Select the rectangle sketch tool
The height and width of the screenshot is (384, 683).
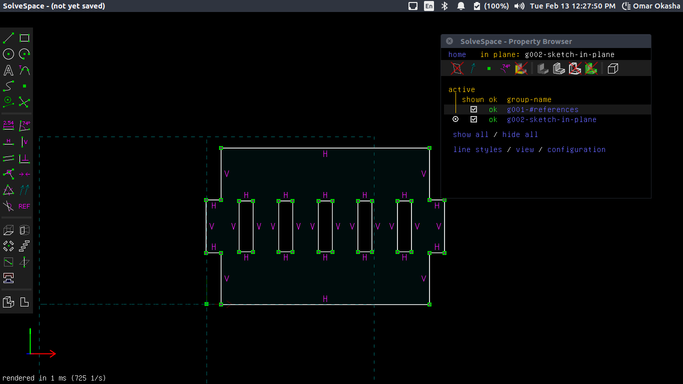click(x=24, y=38)
